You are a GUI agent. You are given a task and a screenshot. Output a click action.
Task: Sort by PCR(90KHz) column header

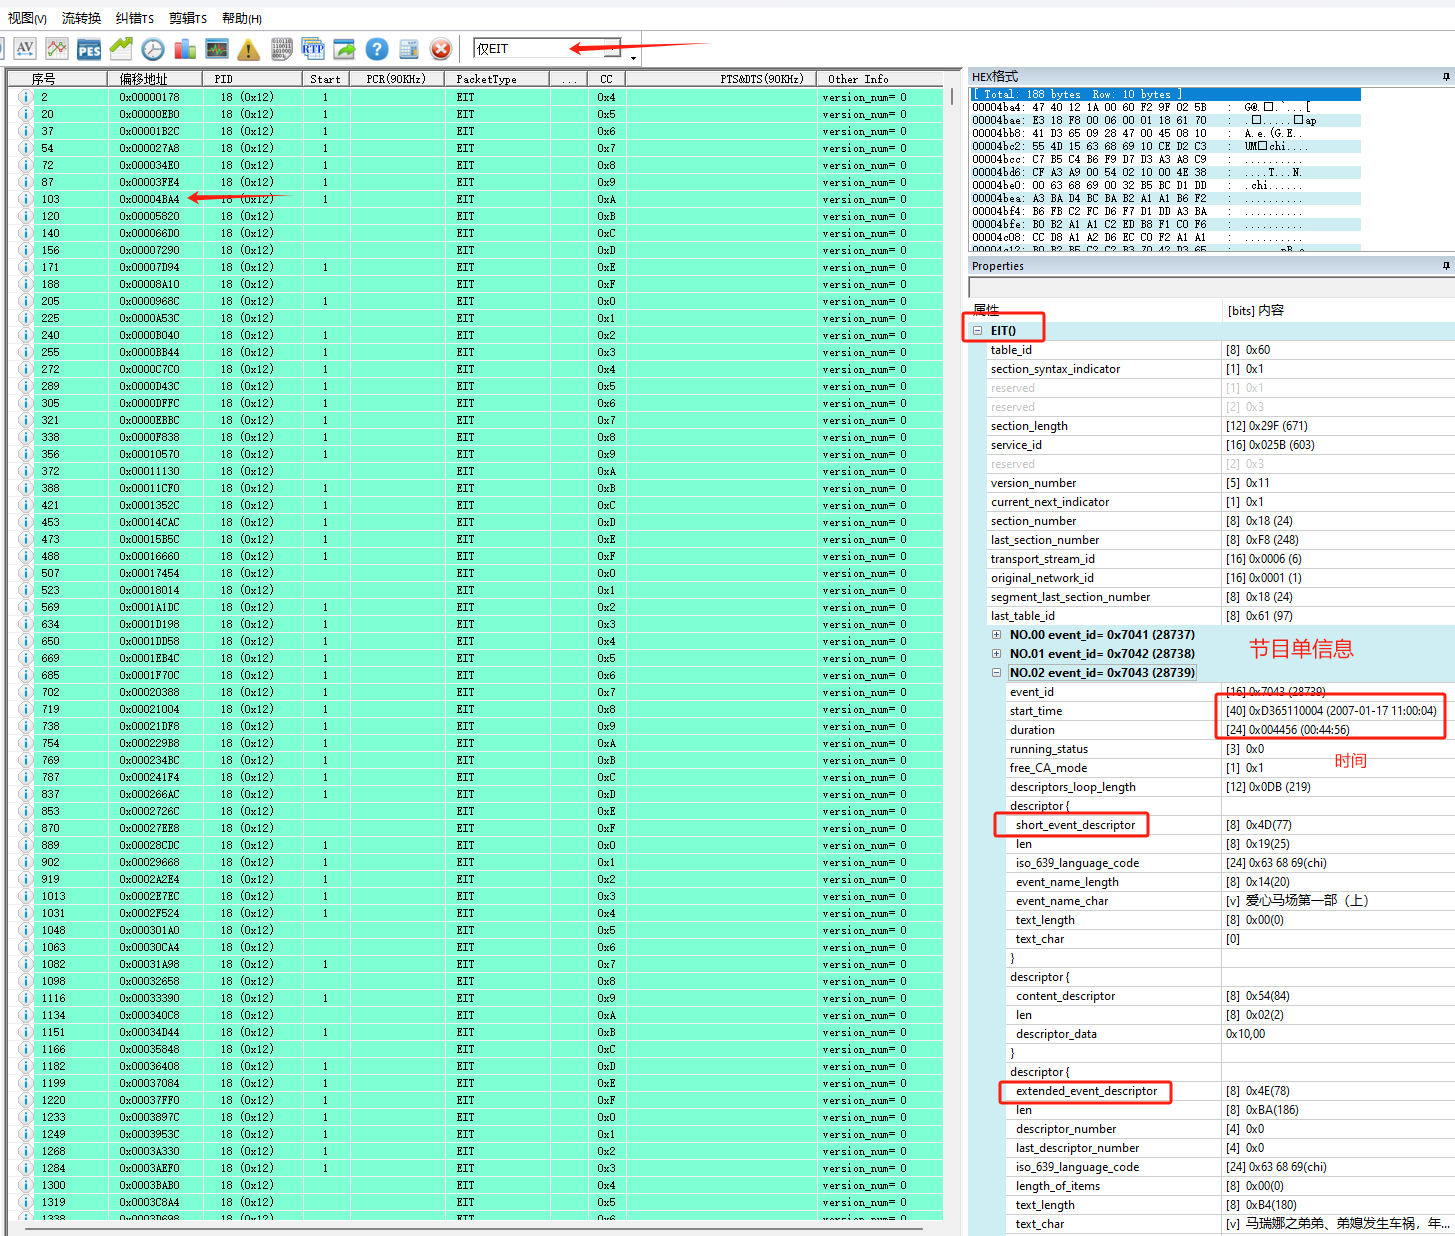(396, 79)
